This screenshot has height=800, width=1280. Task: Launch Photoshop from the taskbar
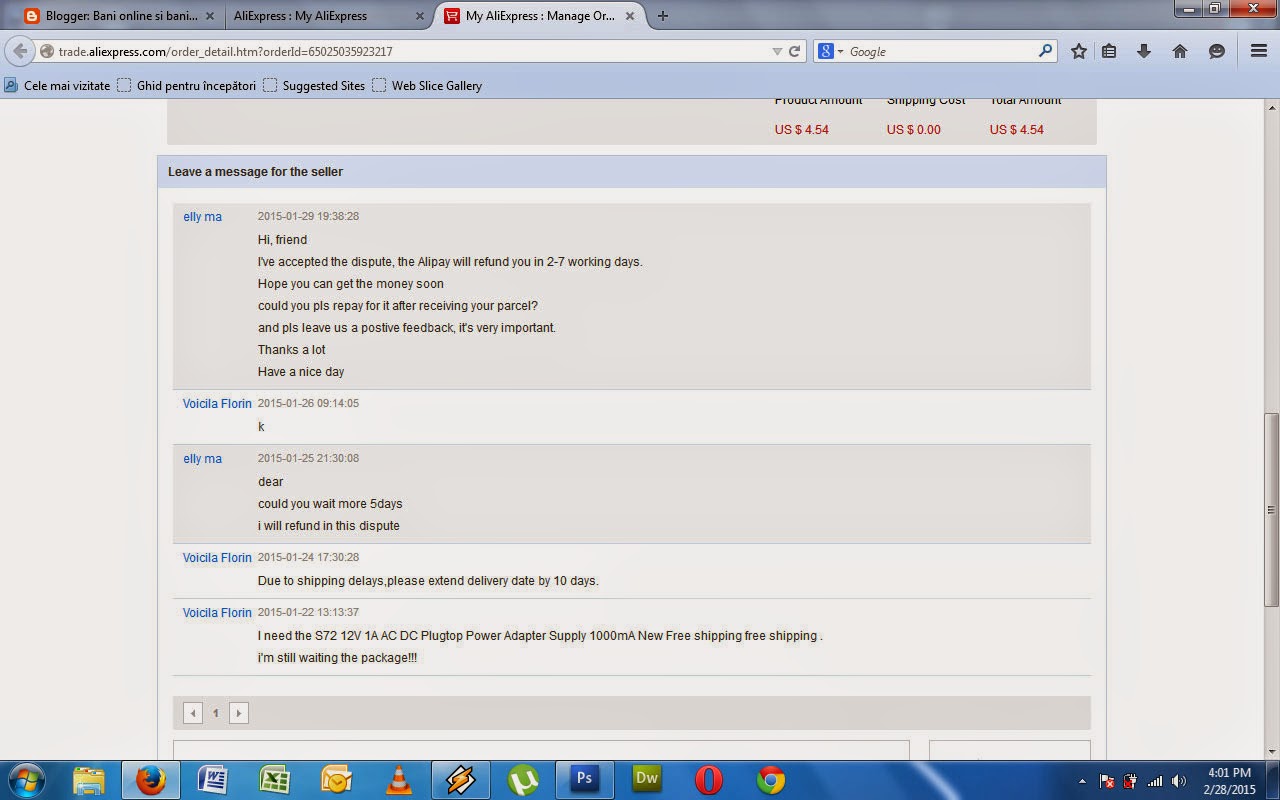[585, 780]
